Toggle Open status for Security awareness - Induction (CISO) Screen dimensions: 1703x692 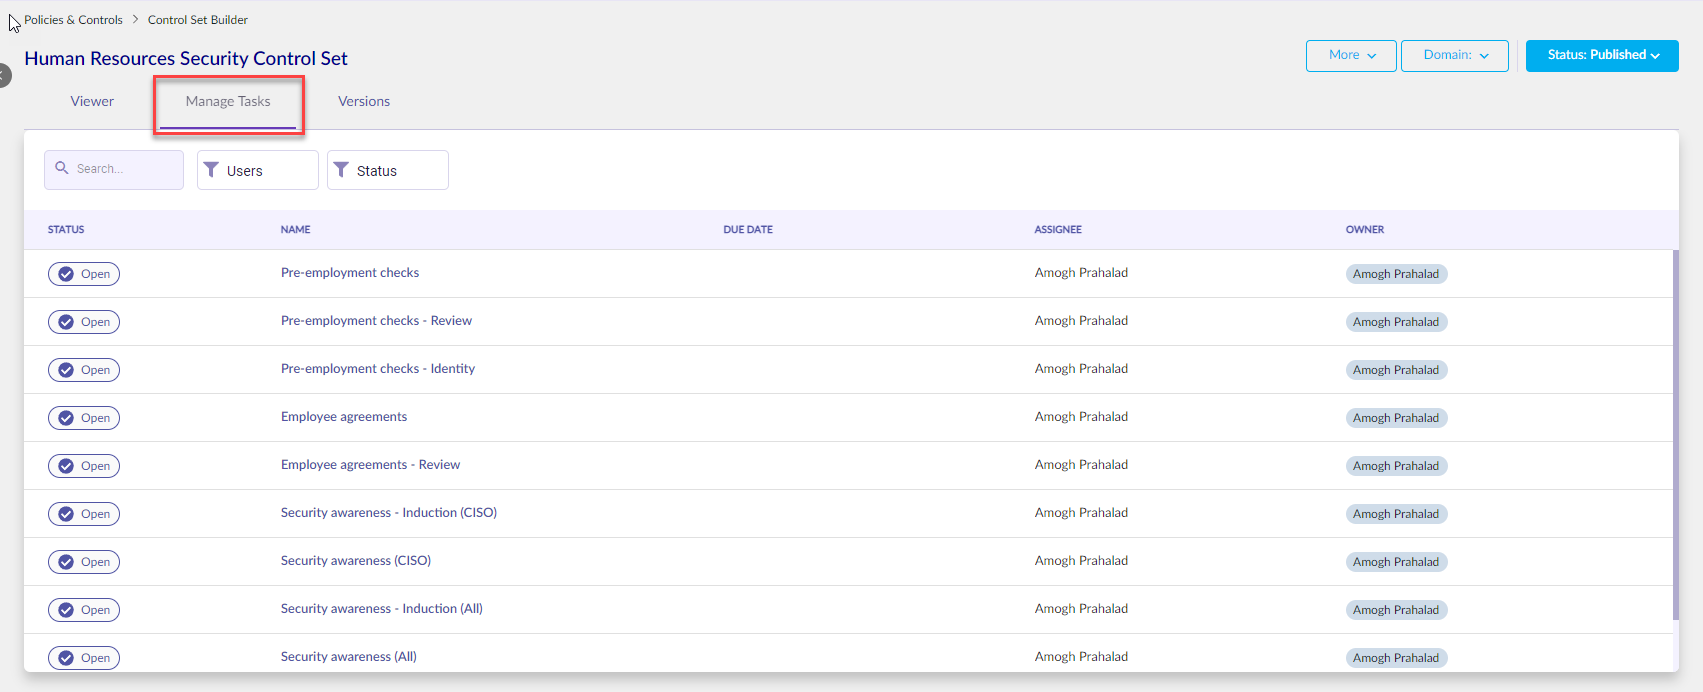coord(84,514)
